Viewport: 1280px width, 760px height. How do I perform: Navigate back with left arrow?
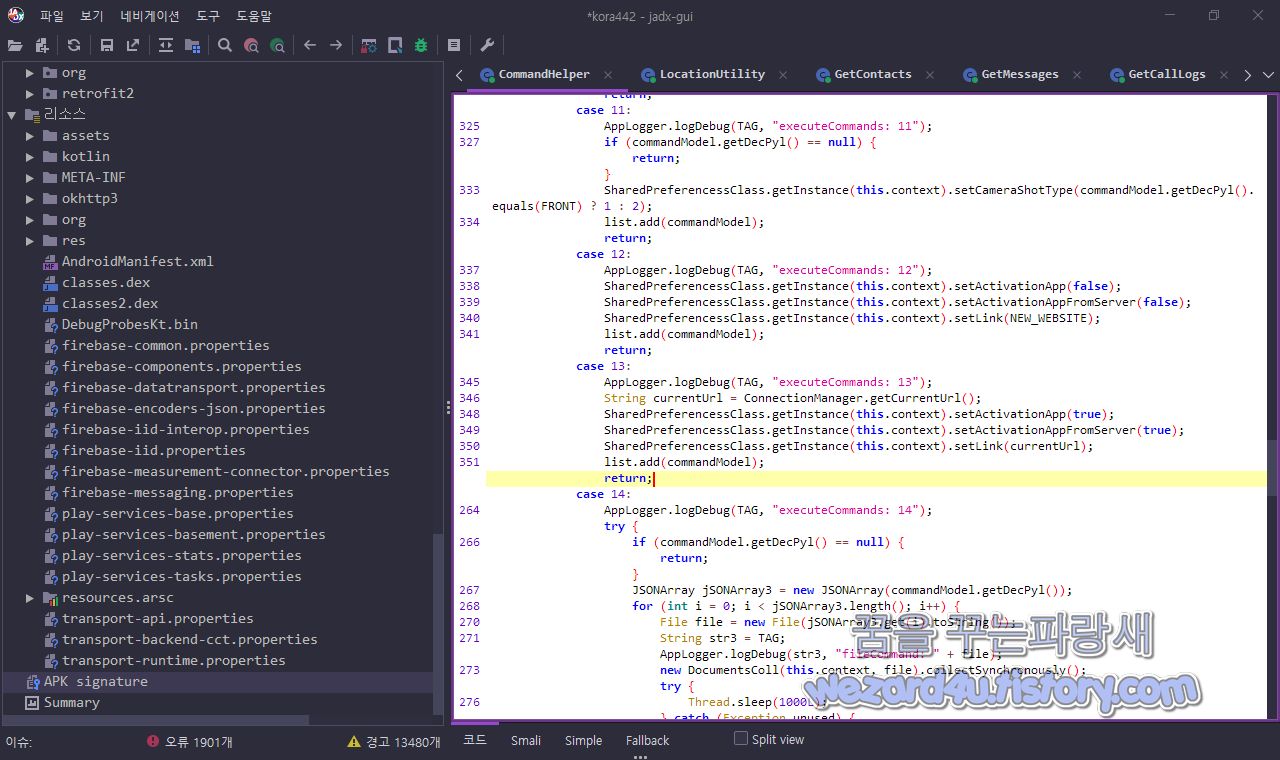point(310,45)
